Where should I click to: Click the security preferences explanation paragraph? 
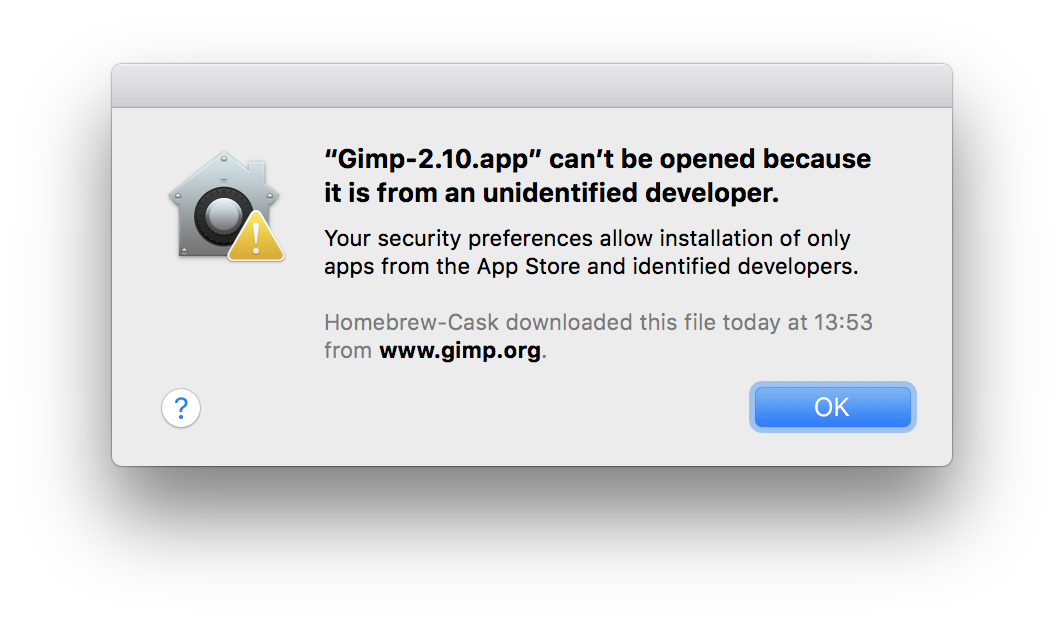587,252
